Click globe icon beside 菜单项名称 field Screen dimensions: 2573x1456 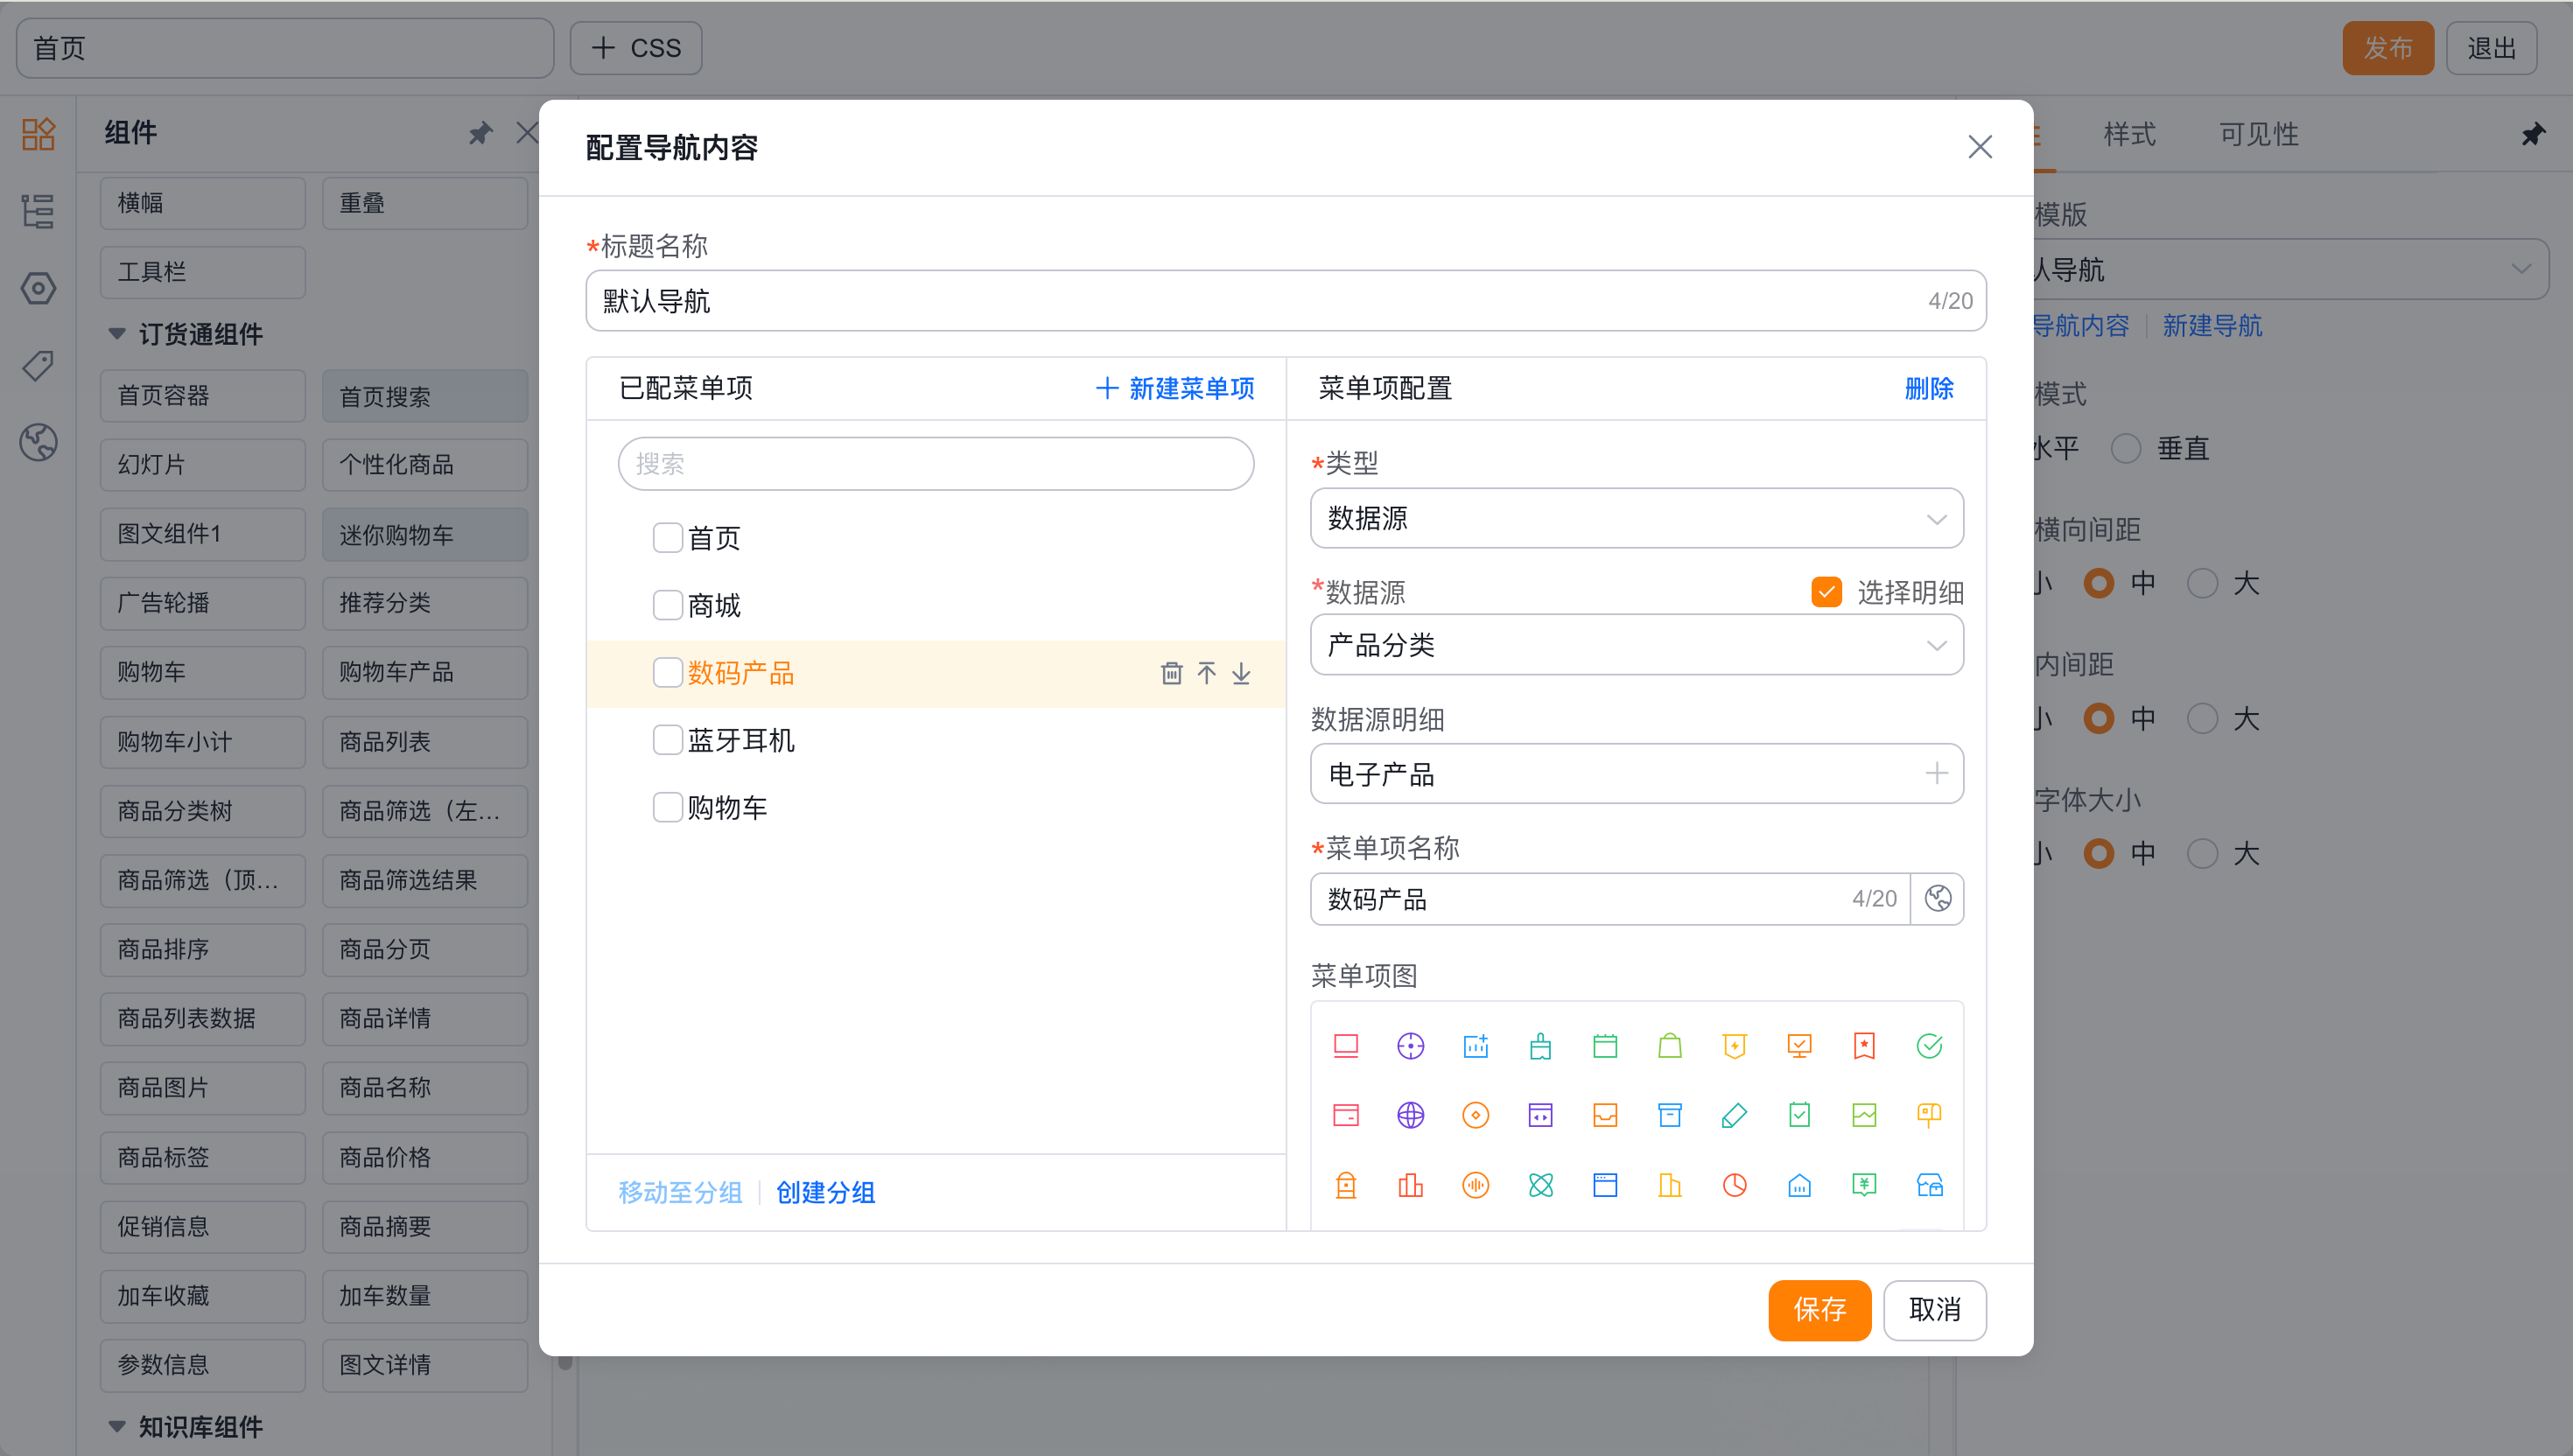[1937, 898]
